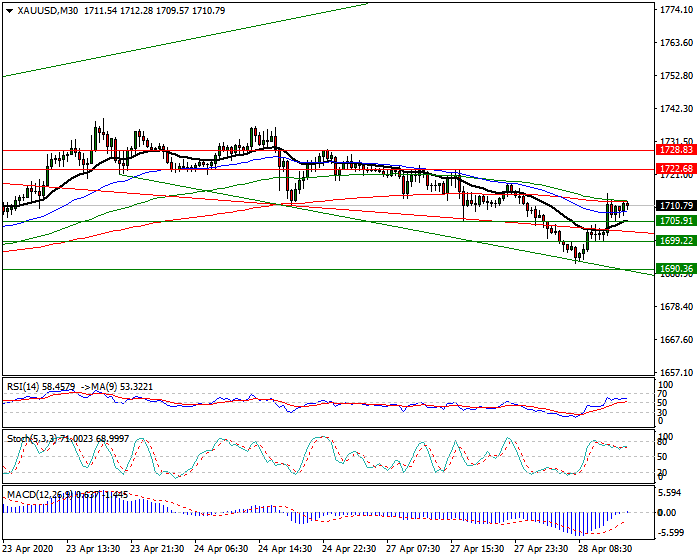This screenshot has height=560, width=700.
Task: Select the 24 Apr 06:30 time axis label
Action: click(x=221, y=549)
